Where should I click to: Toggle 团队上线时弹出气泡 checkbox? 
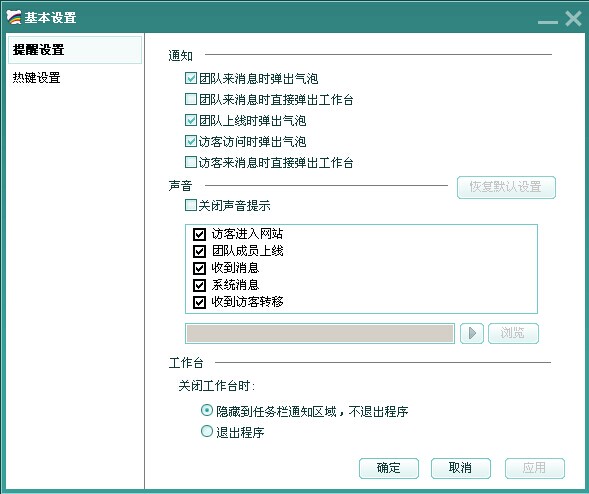point(191,120)
